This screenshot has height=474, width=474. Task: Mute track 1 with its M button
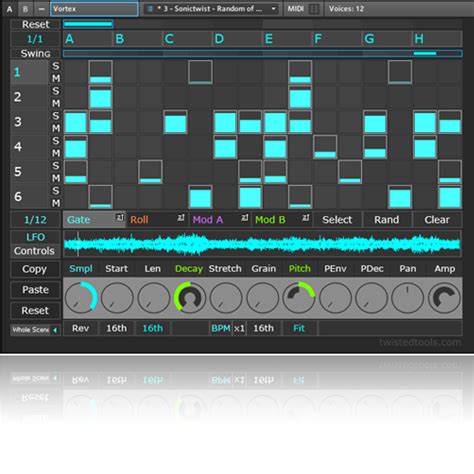(56, 78)
